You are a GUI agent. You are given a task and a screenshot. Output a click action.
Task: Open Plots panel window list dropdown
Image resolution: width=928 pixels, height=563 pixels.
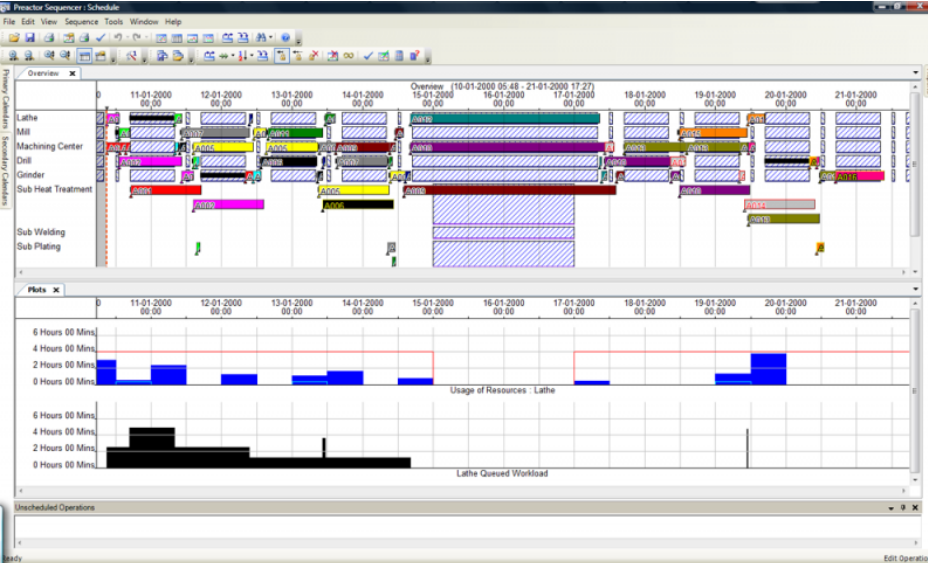tap(916, 289)
